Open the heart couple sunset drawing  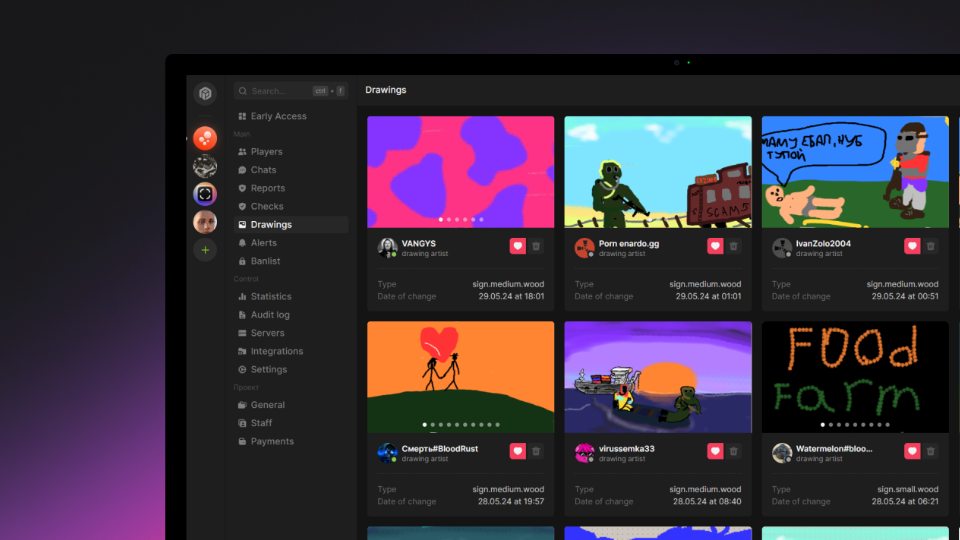pos(460,377)
